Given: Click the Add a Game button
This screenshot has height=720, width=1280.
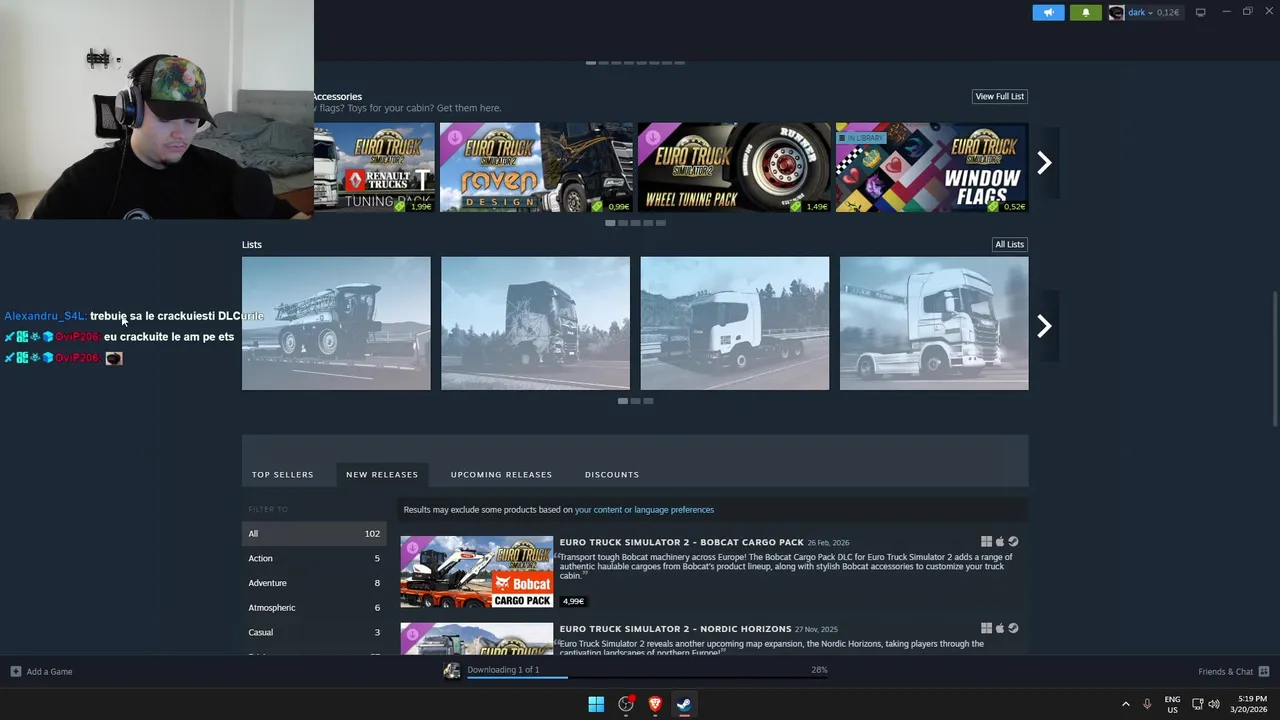Looking at the screenshot, I should (x=42, y=672).
